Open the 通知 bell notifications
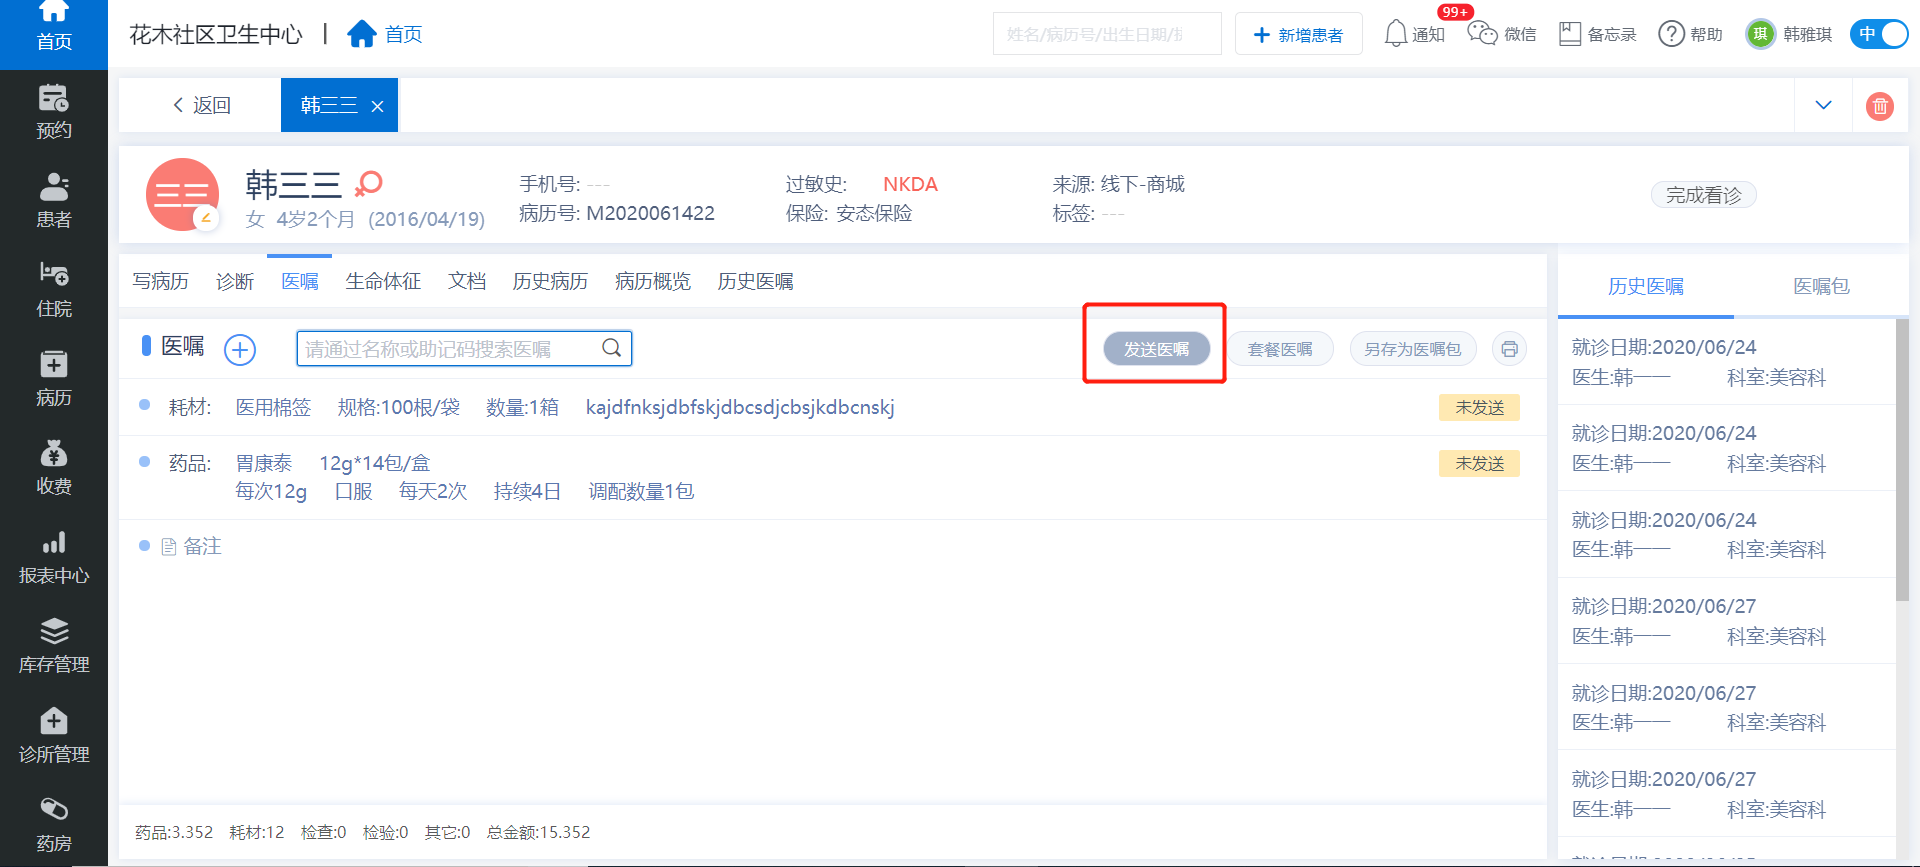The width and height of the screenshot is (1920, 867). click(1396, 34)
